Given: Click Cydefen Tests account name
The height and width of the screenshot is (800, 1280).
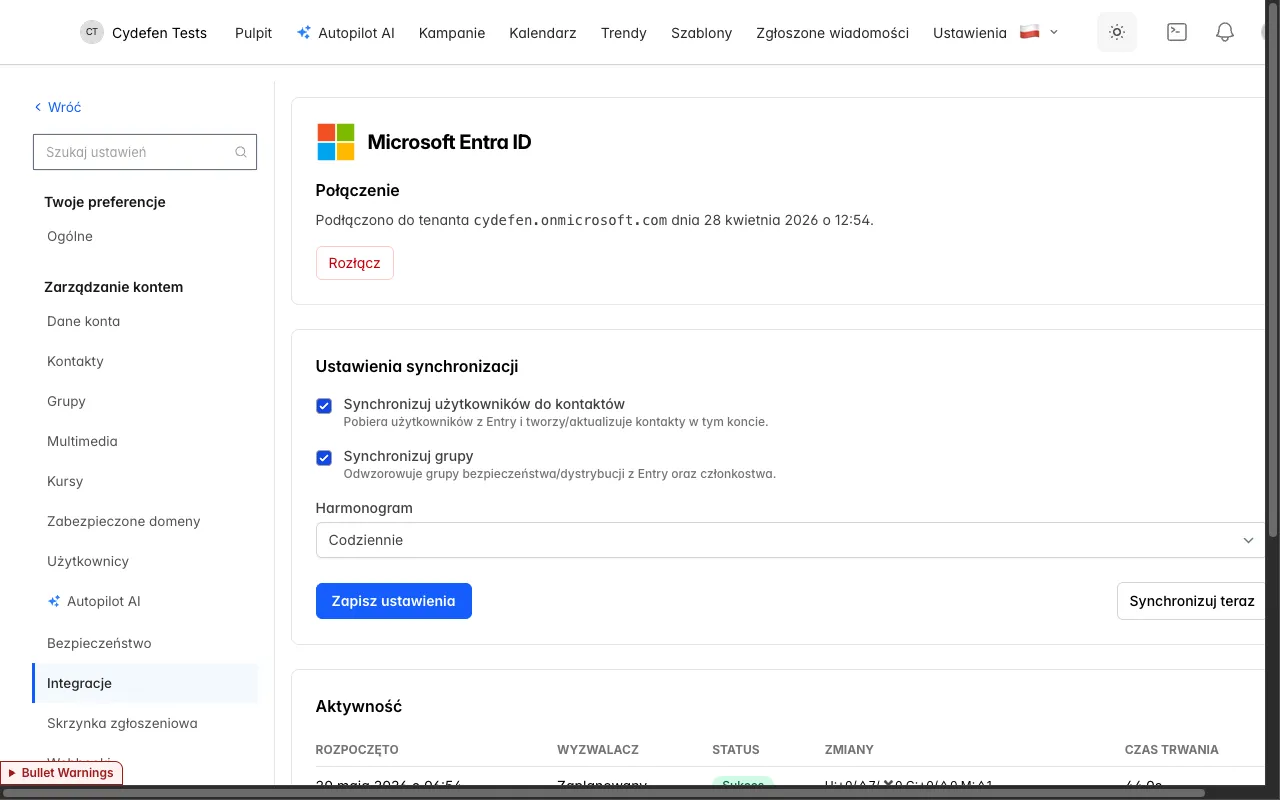Looking at the screenshot, I should click(160, 32).
